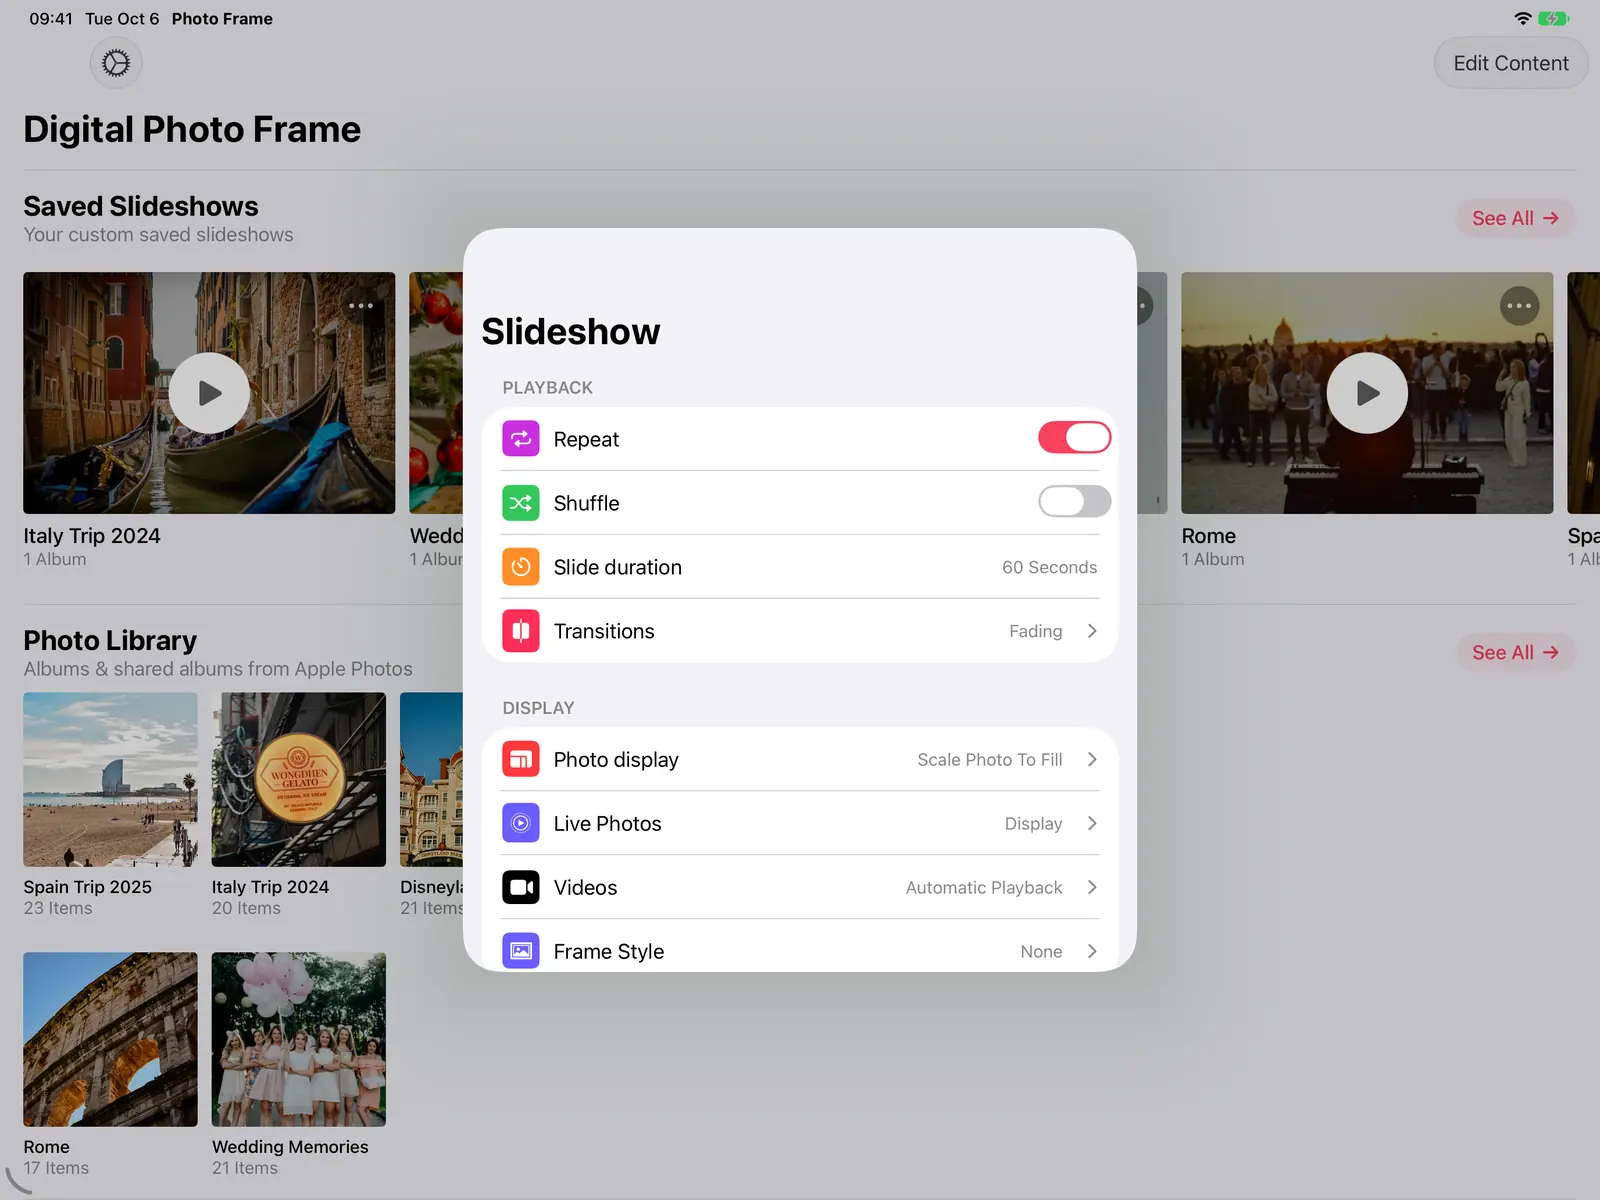Play the Italy Trip 2024 slideshow
1600x1200 pixels.
(x=209, y=393)
